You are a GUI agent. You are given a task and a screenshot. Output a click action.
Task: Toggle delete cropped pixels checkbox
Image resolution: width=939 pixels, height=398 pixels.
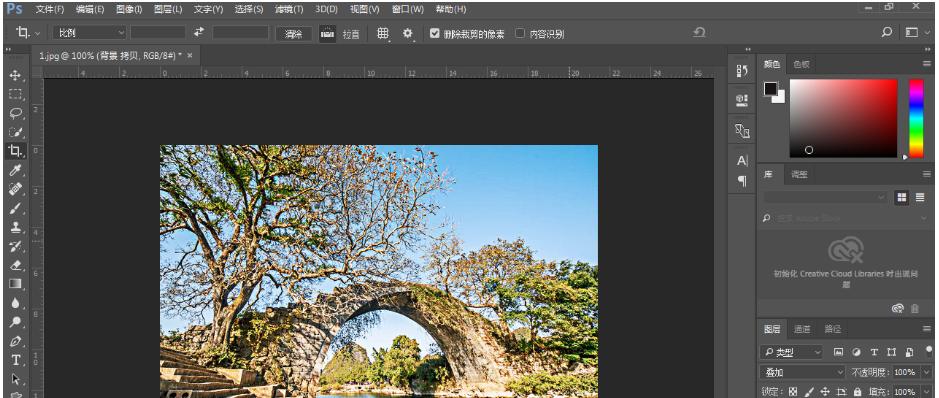[435, 34]
